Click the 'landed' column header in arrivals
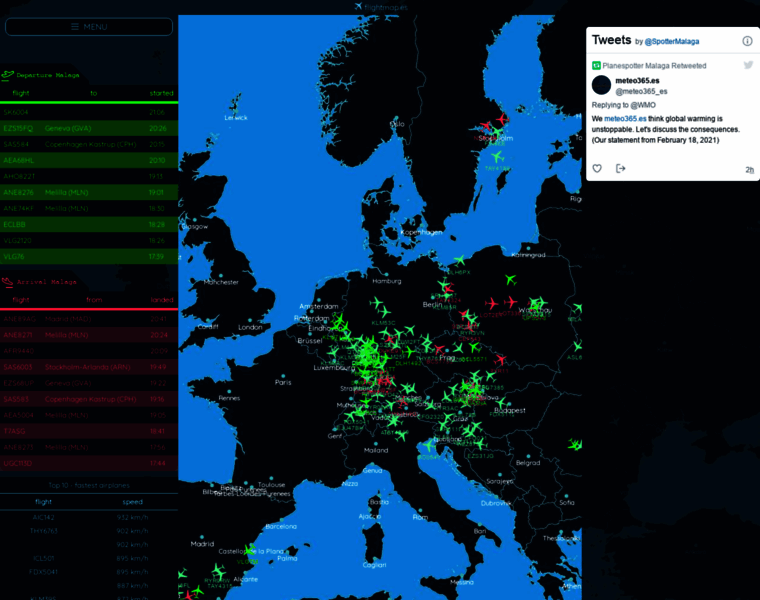 point(162,300)
